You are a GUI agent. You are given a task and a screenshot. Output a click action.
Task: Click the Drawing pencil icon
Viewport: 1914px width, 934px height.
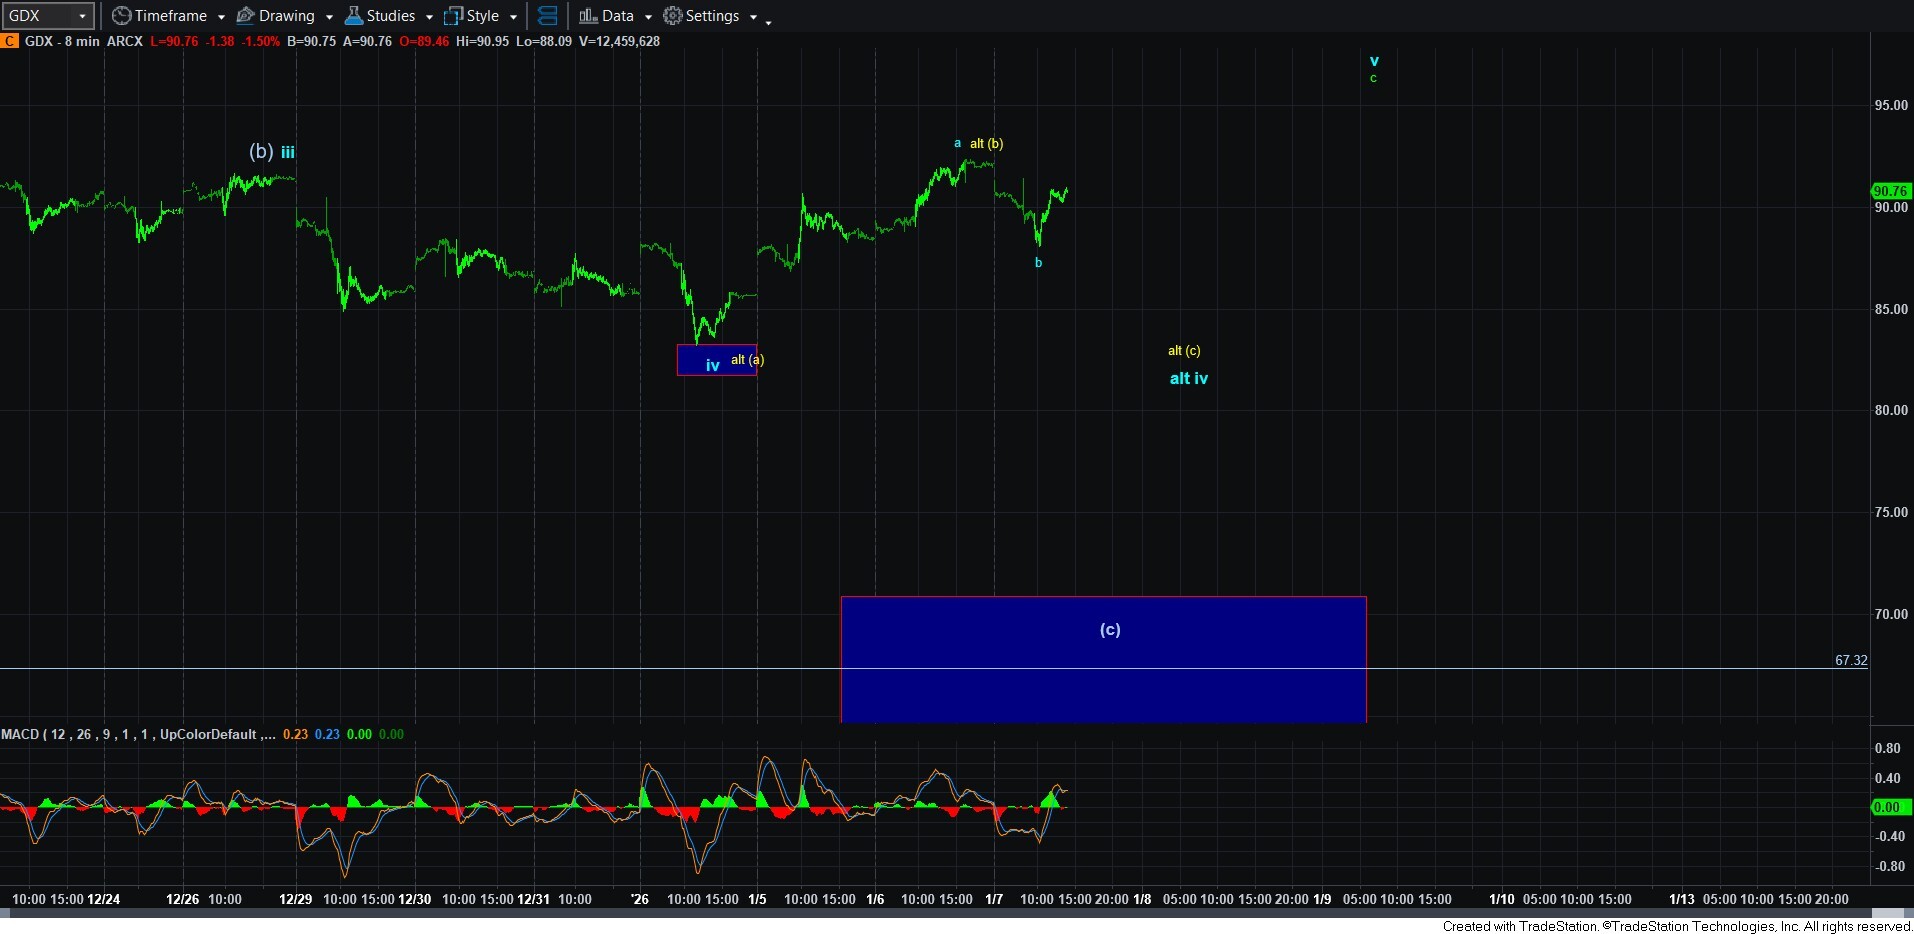(245, 16)
